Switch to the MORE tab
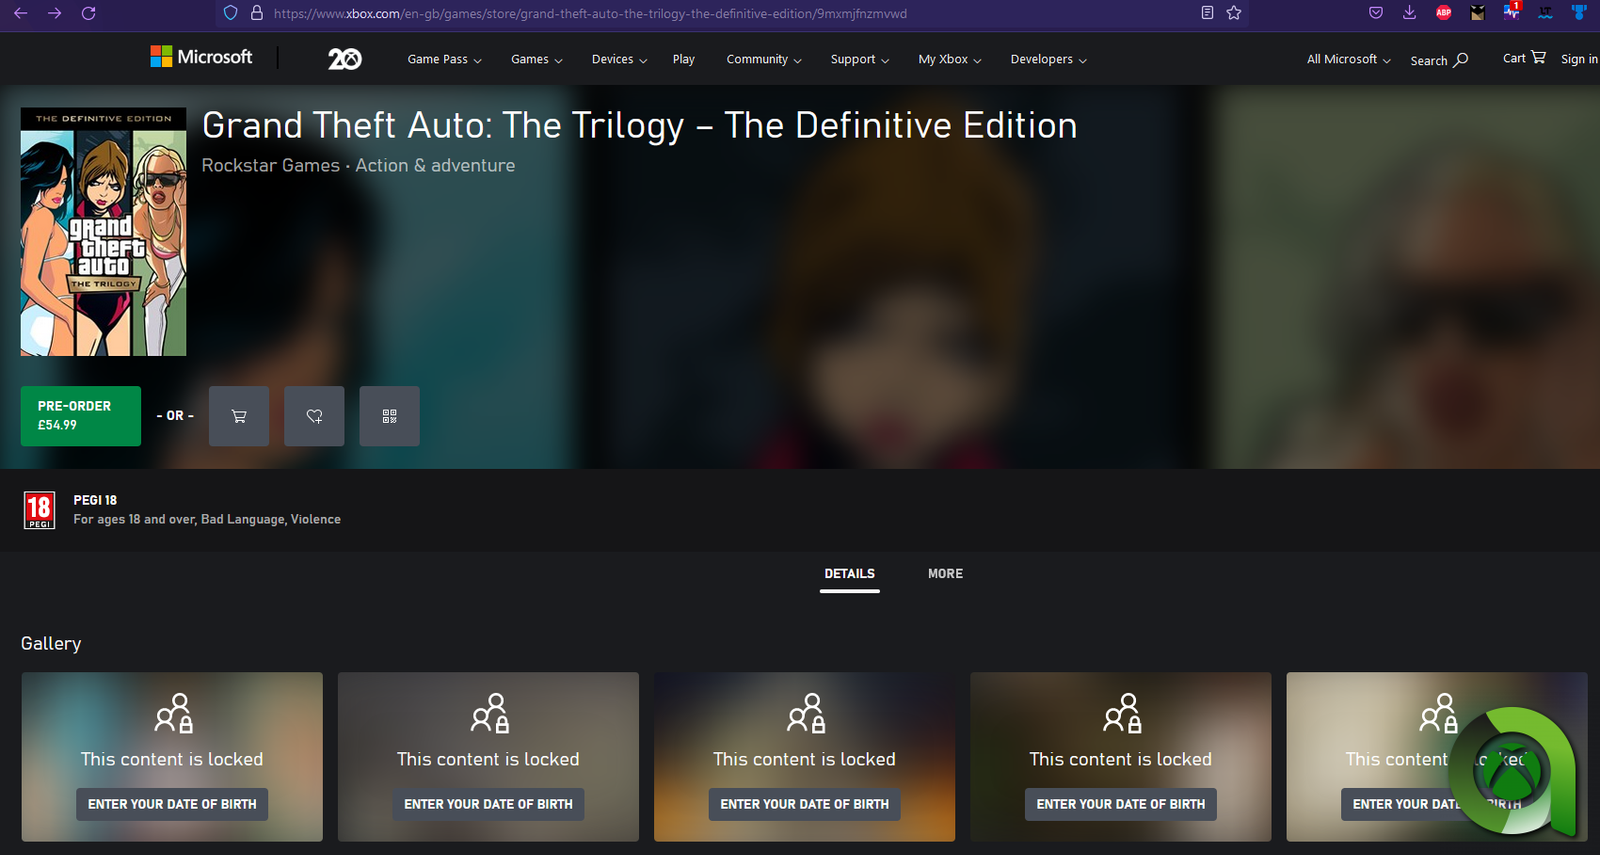Viewport: 1600px width, 855px height. coord(945,574)
